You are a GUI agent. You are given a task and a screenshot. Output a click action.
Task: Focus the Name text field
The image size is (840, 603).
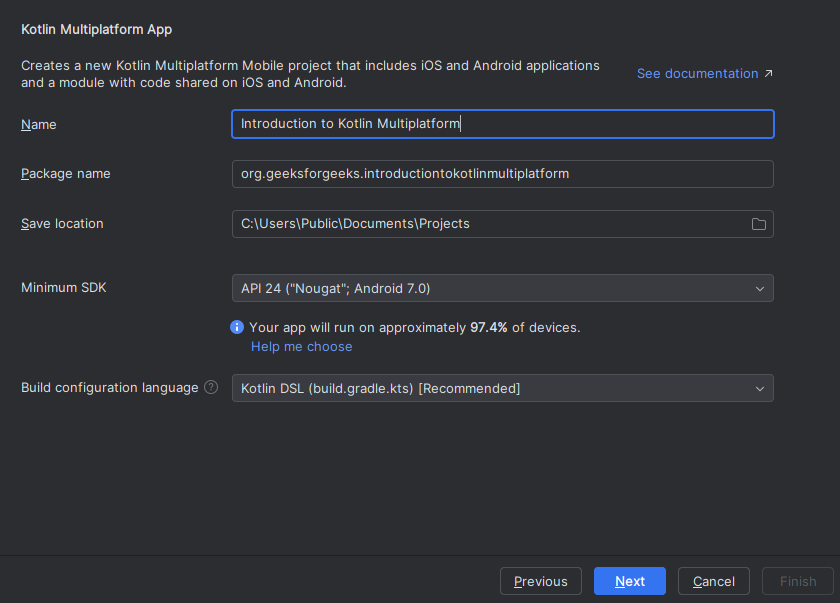pos(502,124)
